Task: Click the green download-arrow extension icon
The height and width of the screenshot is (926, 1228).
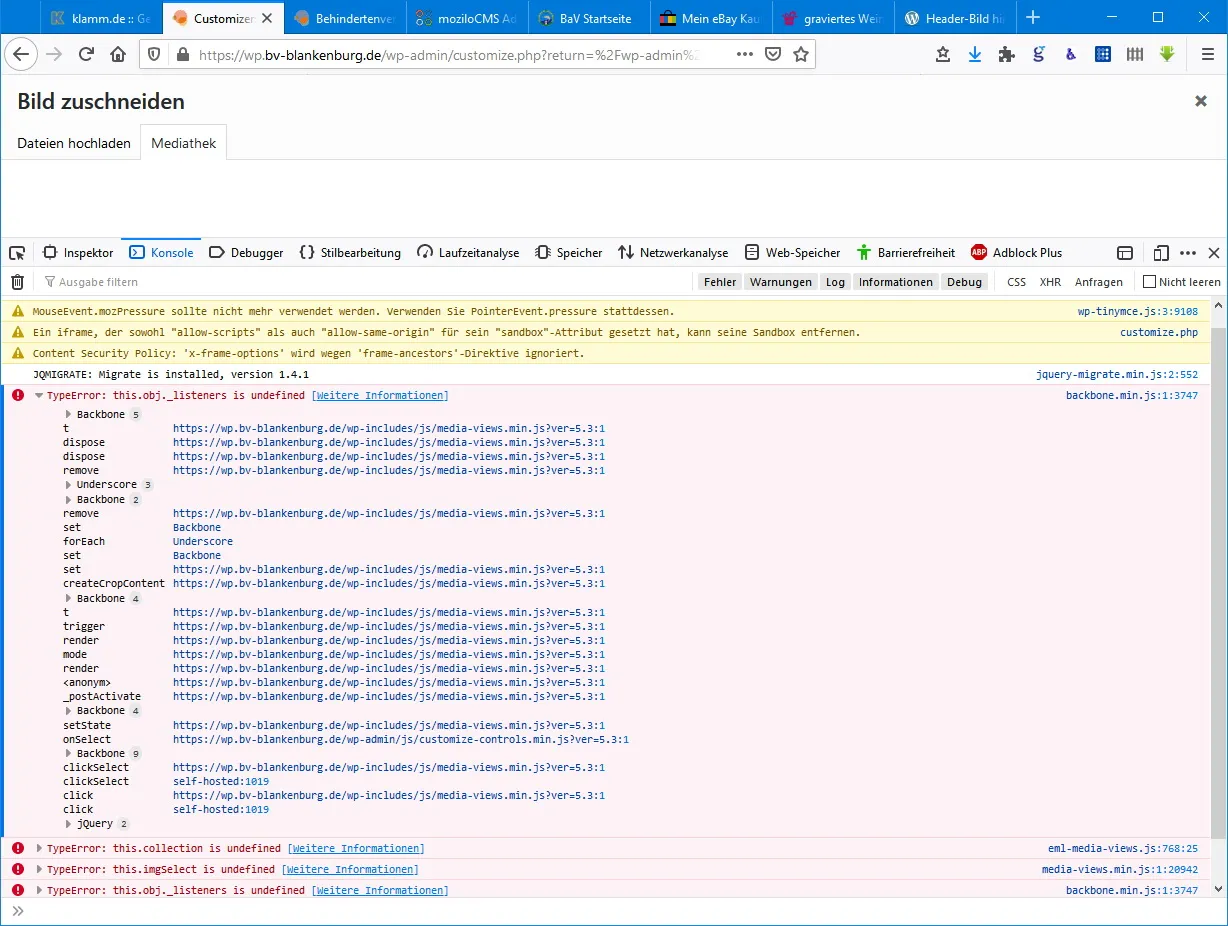Action: (1167, 55)
